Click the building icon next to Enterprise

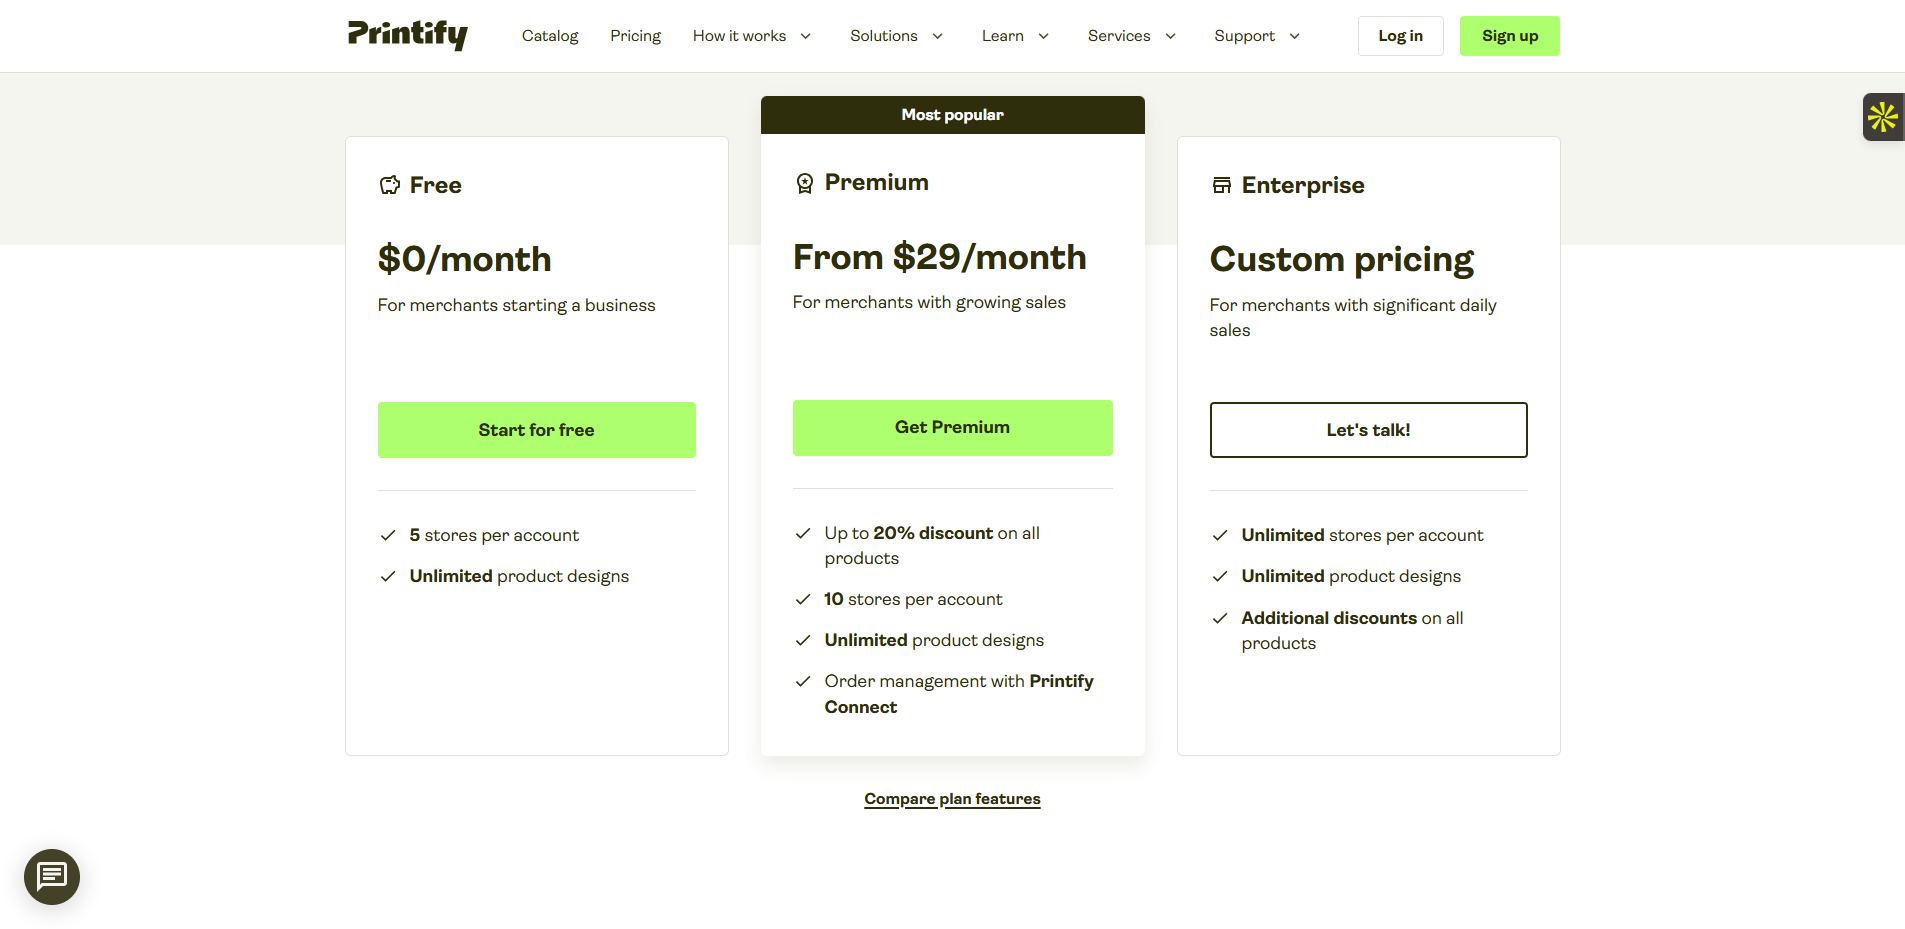point(1221,184)
